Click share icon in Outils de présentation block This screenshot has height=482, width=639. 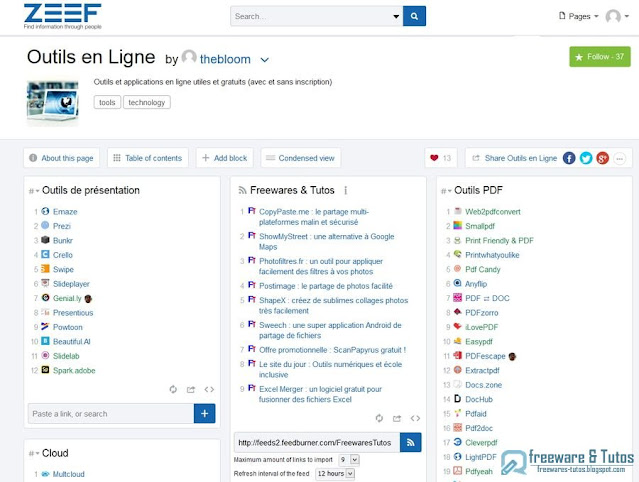coord(191,390)
